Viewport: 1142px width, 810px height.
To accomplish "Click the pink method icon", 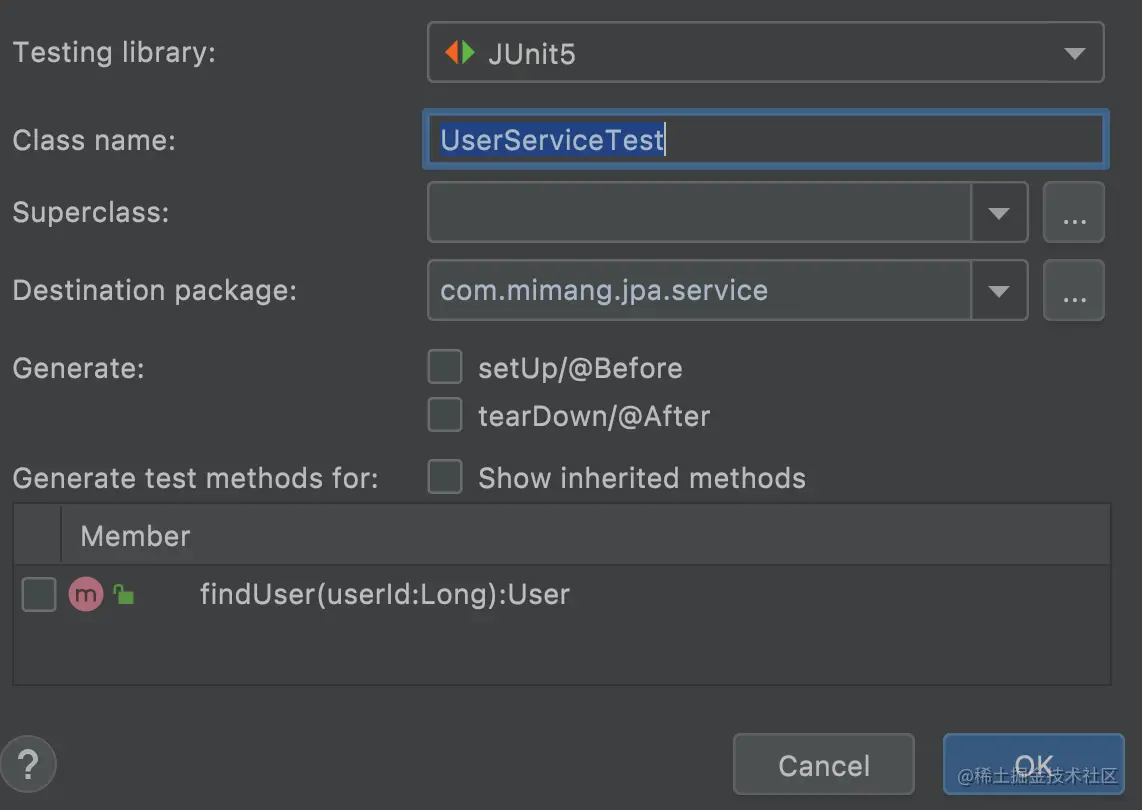I will 86,595.
